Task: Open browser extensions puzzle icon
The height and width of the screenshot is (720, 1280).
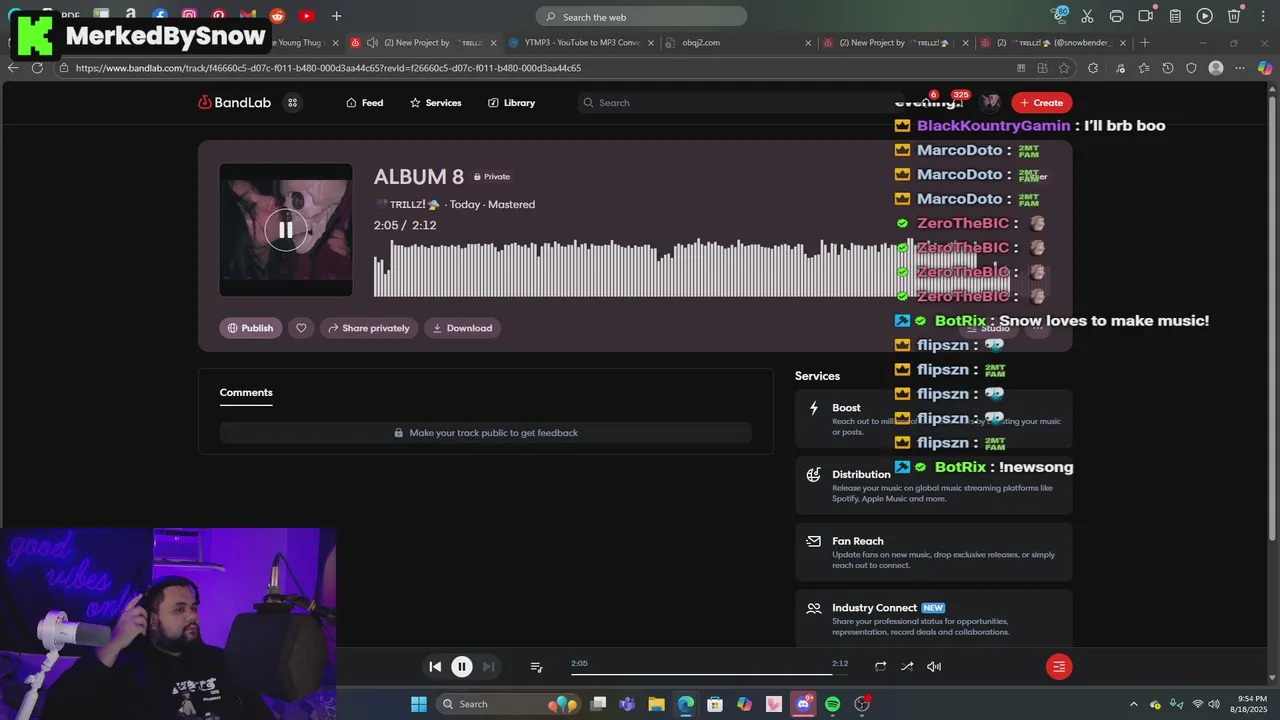Action: [1093, 68]
